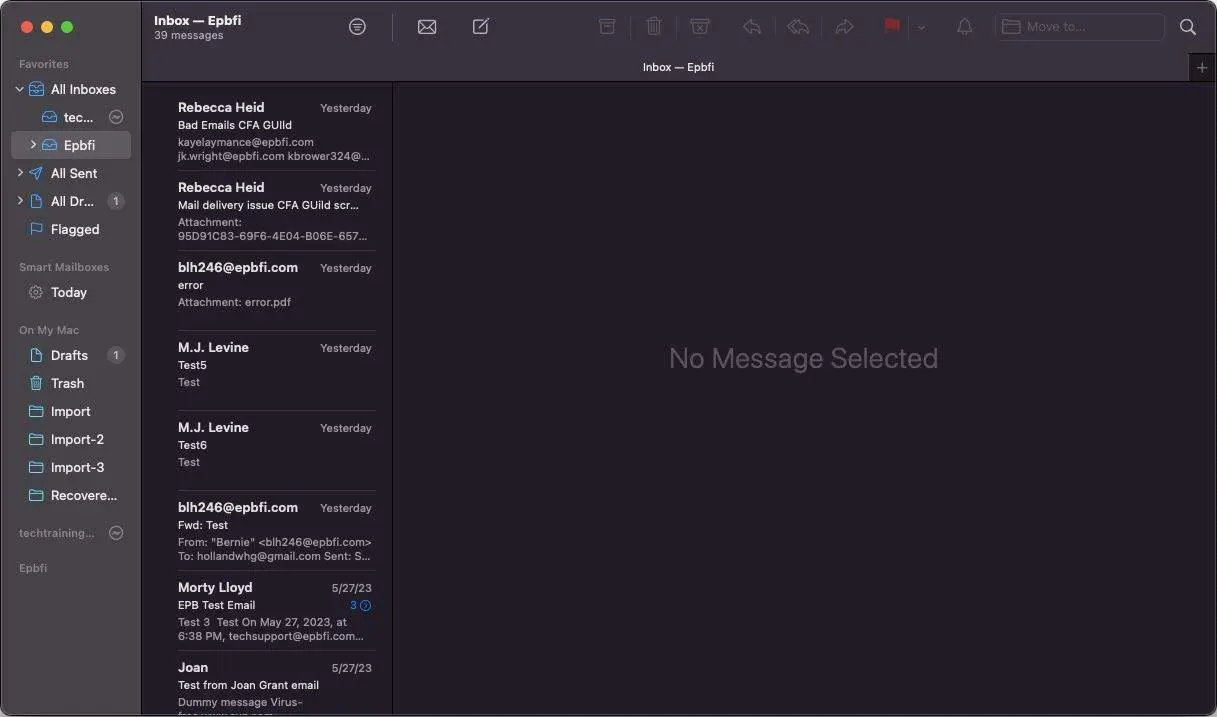This screenshot has height=717, width=1217.
Task: Toggle the red flag on message
Action: point(892,27)
